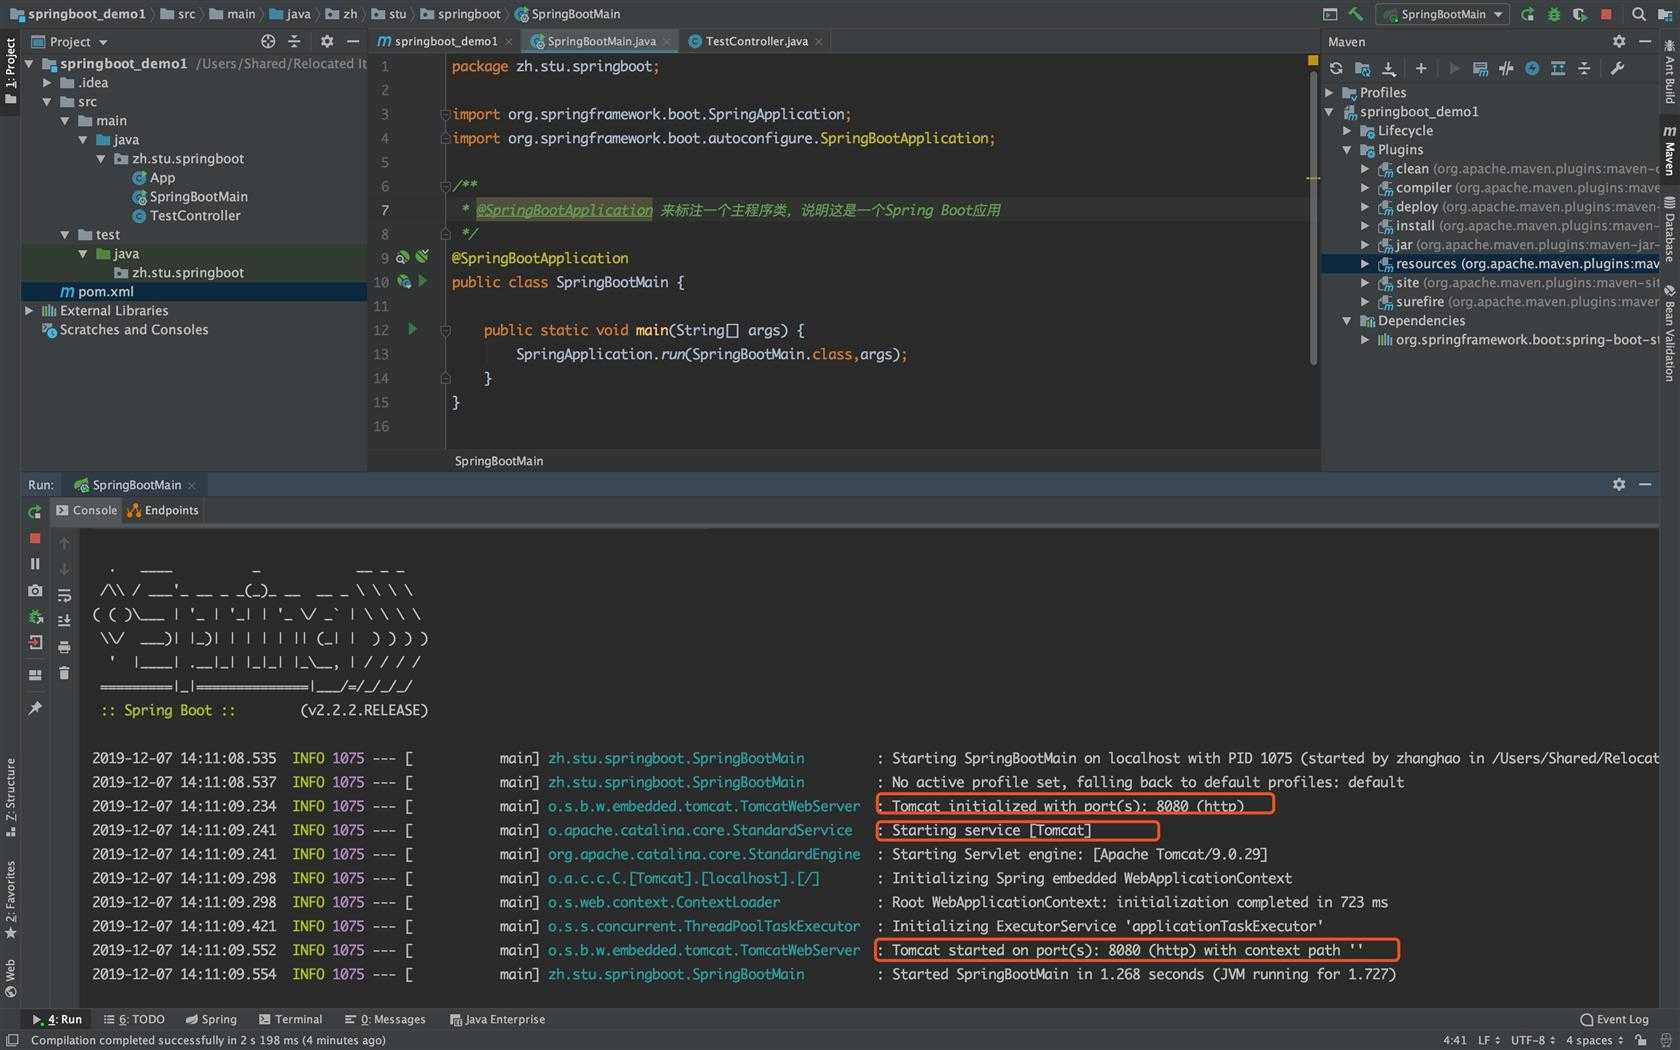This screenshot has height=1050, width=1680.
Task: Toggle Skip Tests mode in Maven
Action: (x=1532, y=68)
